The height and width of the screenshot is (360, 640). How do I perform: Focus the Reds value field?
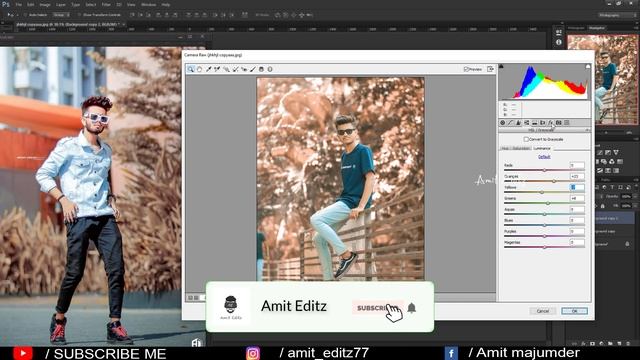tap(577, 165)
